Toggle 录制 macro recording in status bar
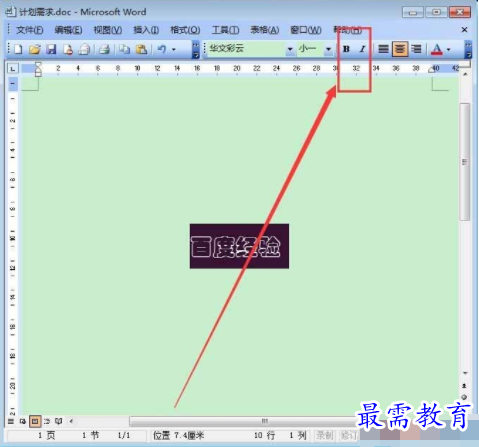Image resolution: width=479 pixels, height=447 pixels. pyautogui.click(x=324, y=435)
